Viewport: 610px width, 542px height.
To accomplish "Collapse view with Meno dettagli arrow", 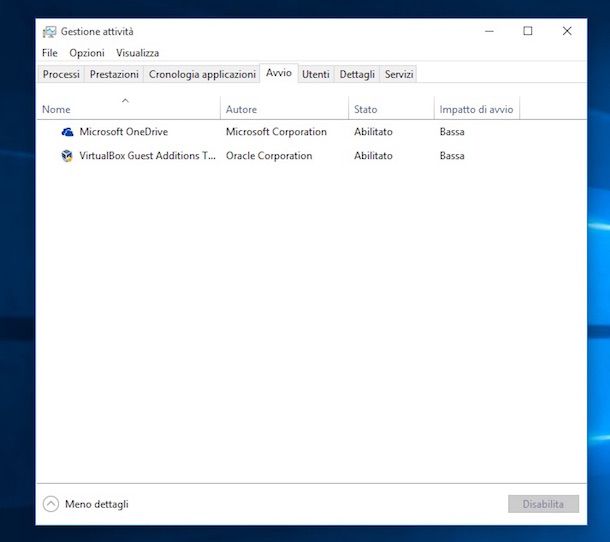I will pyautogui.click(x=51, y=504).
